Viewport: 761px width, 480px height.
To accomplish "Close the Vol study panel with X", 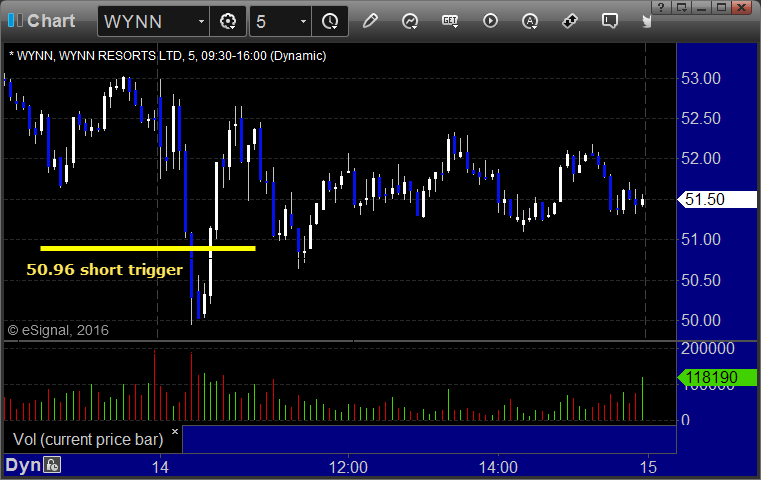I will [x=175, y=431].
